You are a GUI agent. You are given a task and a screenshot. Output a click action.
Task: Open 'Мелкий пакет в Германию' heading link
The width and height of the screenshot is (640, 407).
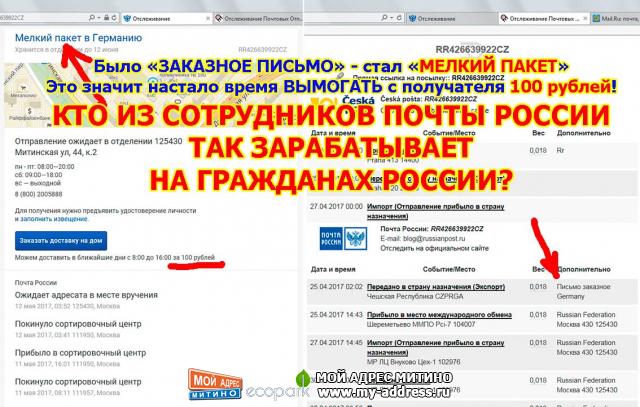78,38
